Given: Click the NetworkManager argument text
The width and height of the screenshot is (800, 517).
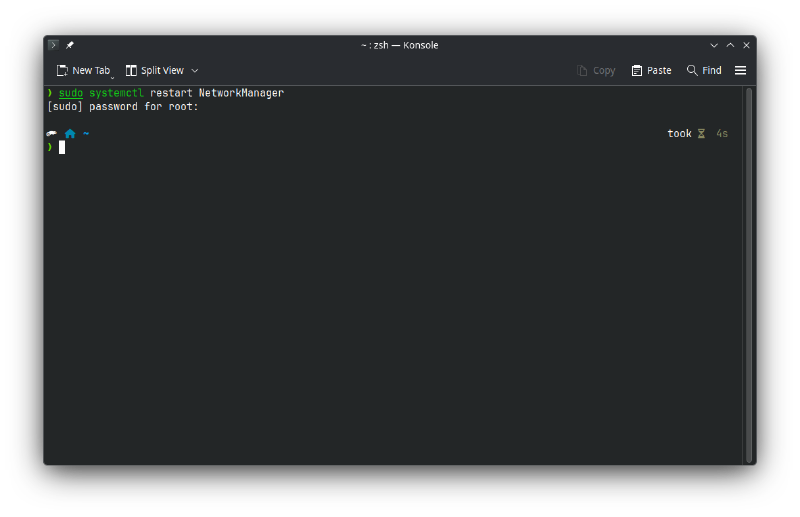Looking at the screenshot, I should click(x=241, y=93).
